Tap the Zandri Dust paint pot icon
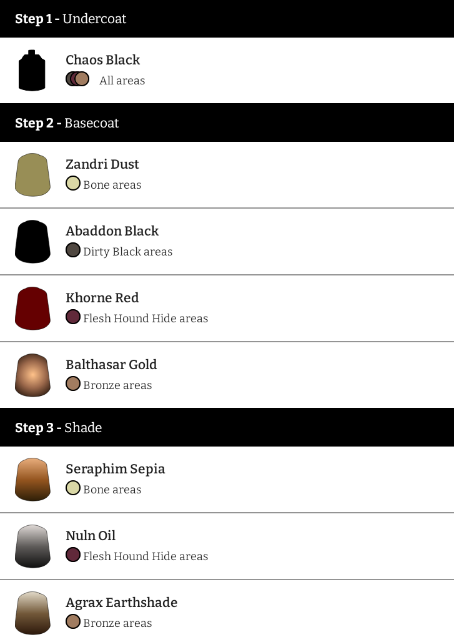 coord(33,175)
